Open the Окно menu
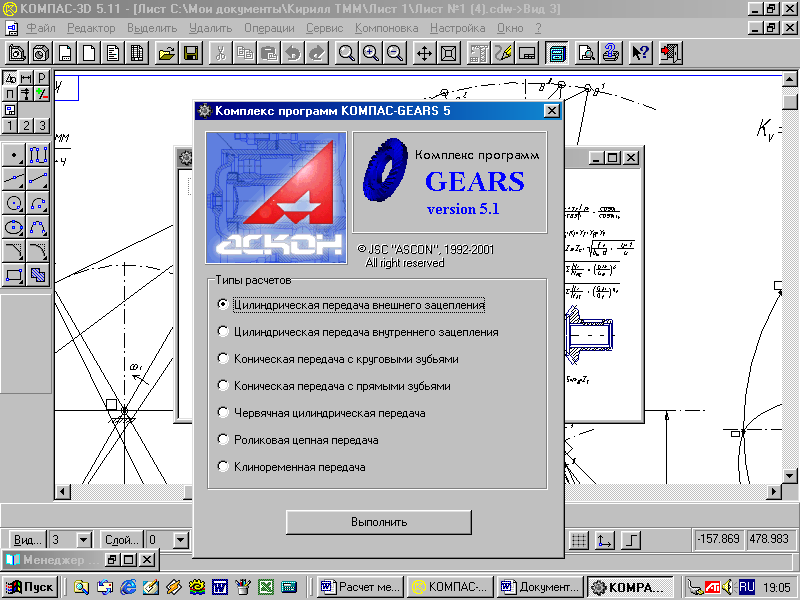This screenshot has width=800, height=600. point(510,28)
